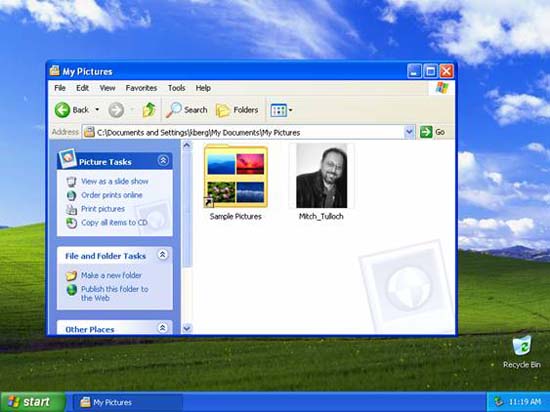Viewport: 550px width, 412px height.
Task: Click View as a slide show link
Action: (x=115, y=181)
